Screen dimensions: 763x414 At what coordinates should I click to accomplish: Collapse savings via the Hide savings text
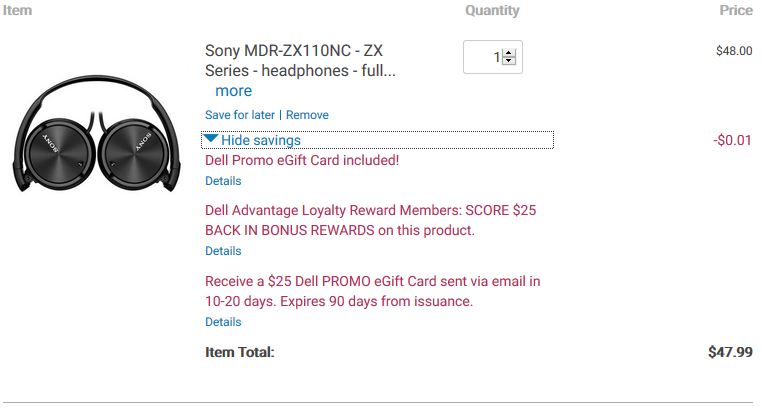[x=261, y=141]
